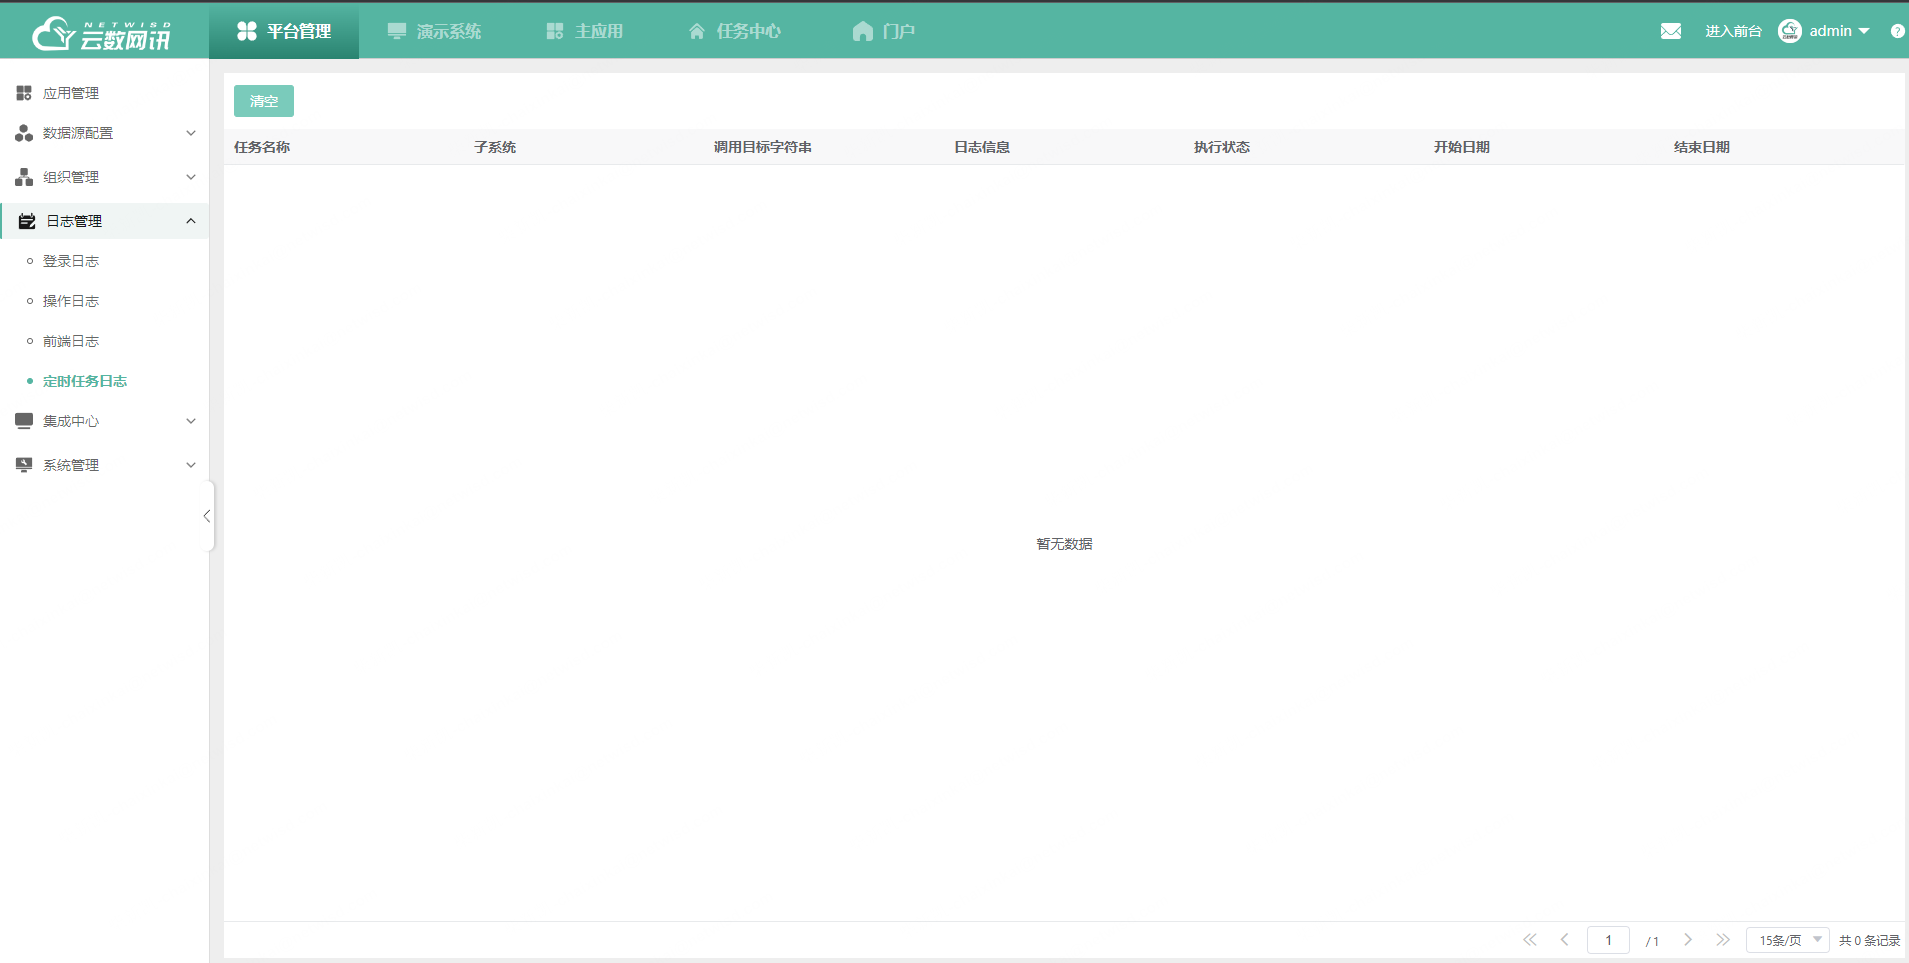
Task: Switch to the 任务中心 tab
Action: pos(733,30)
